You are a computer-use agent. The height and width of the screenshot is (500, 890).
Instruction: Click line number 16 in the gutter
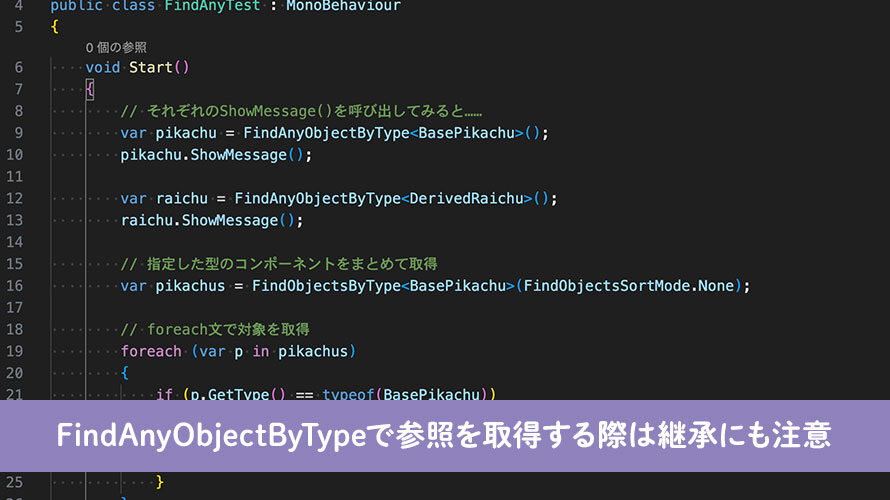(x=15, y=286)
